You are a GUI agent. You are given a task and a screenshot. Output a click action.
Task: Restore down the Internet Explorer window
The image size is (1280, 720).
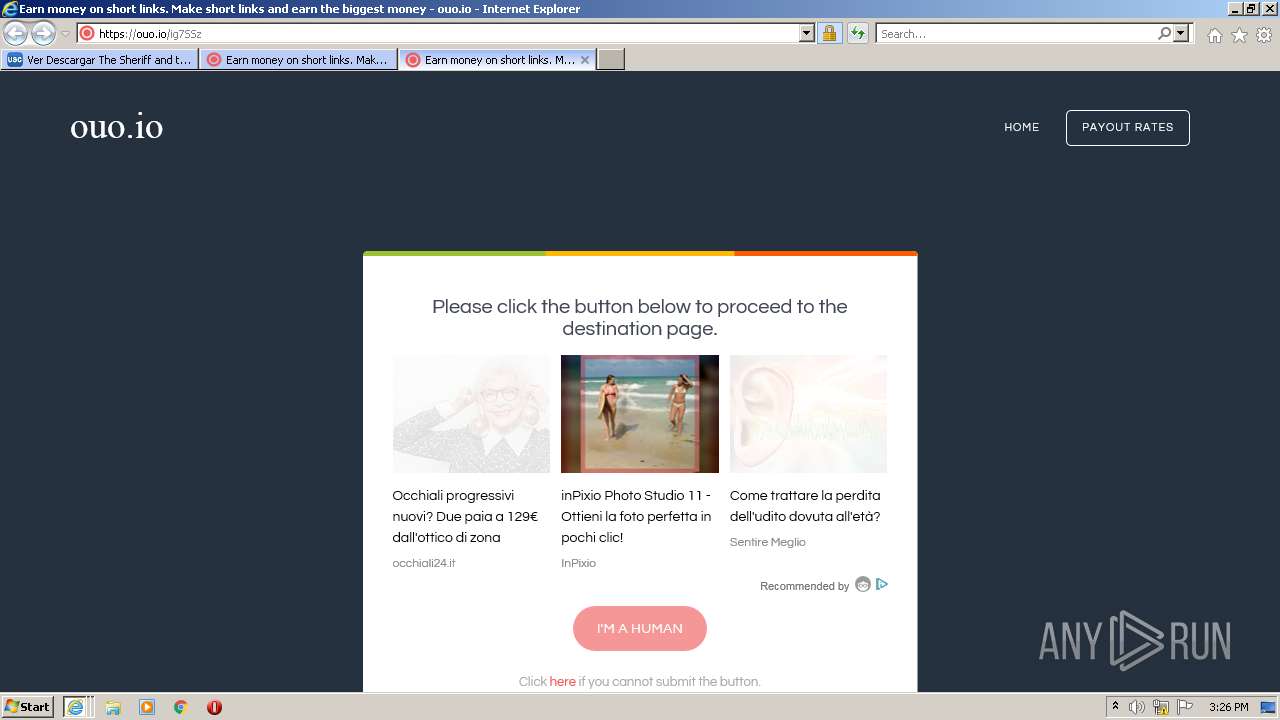(x=1251, y=9)
